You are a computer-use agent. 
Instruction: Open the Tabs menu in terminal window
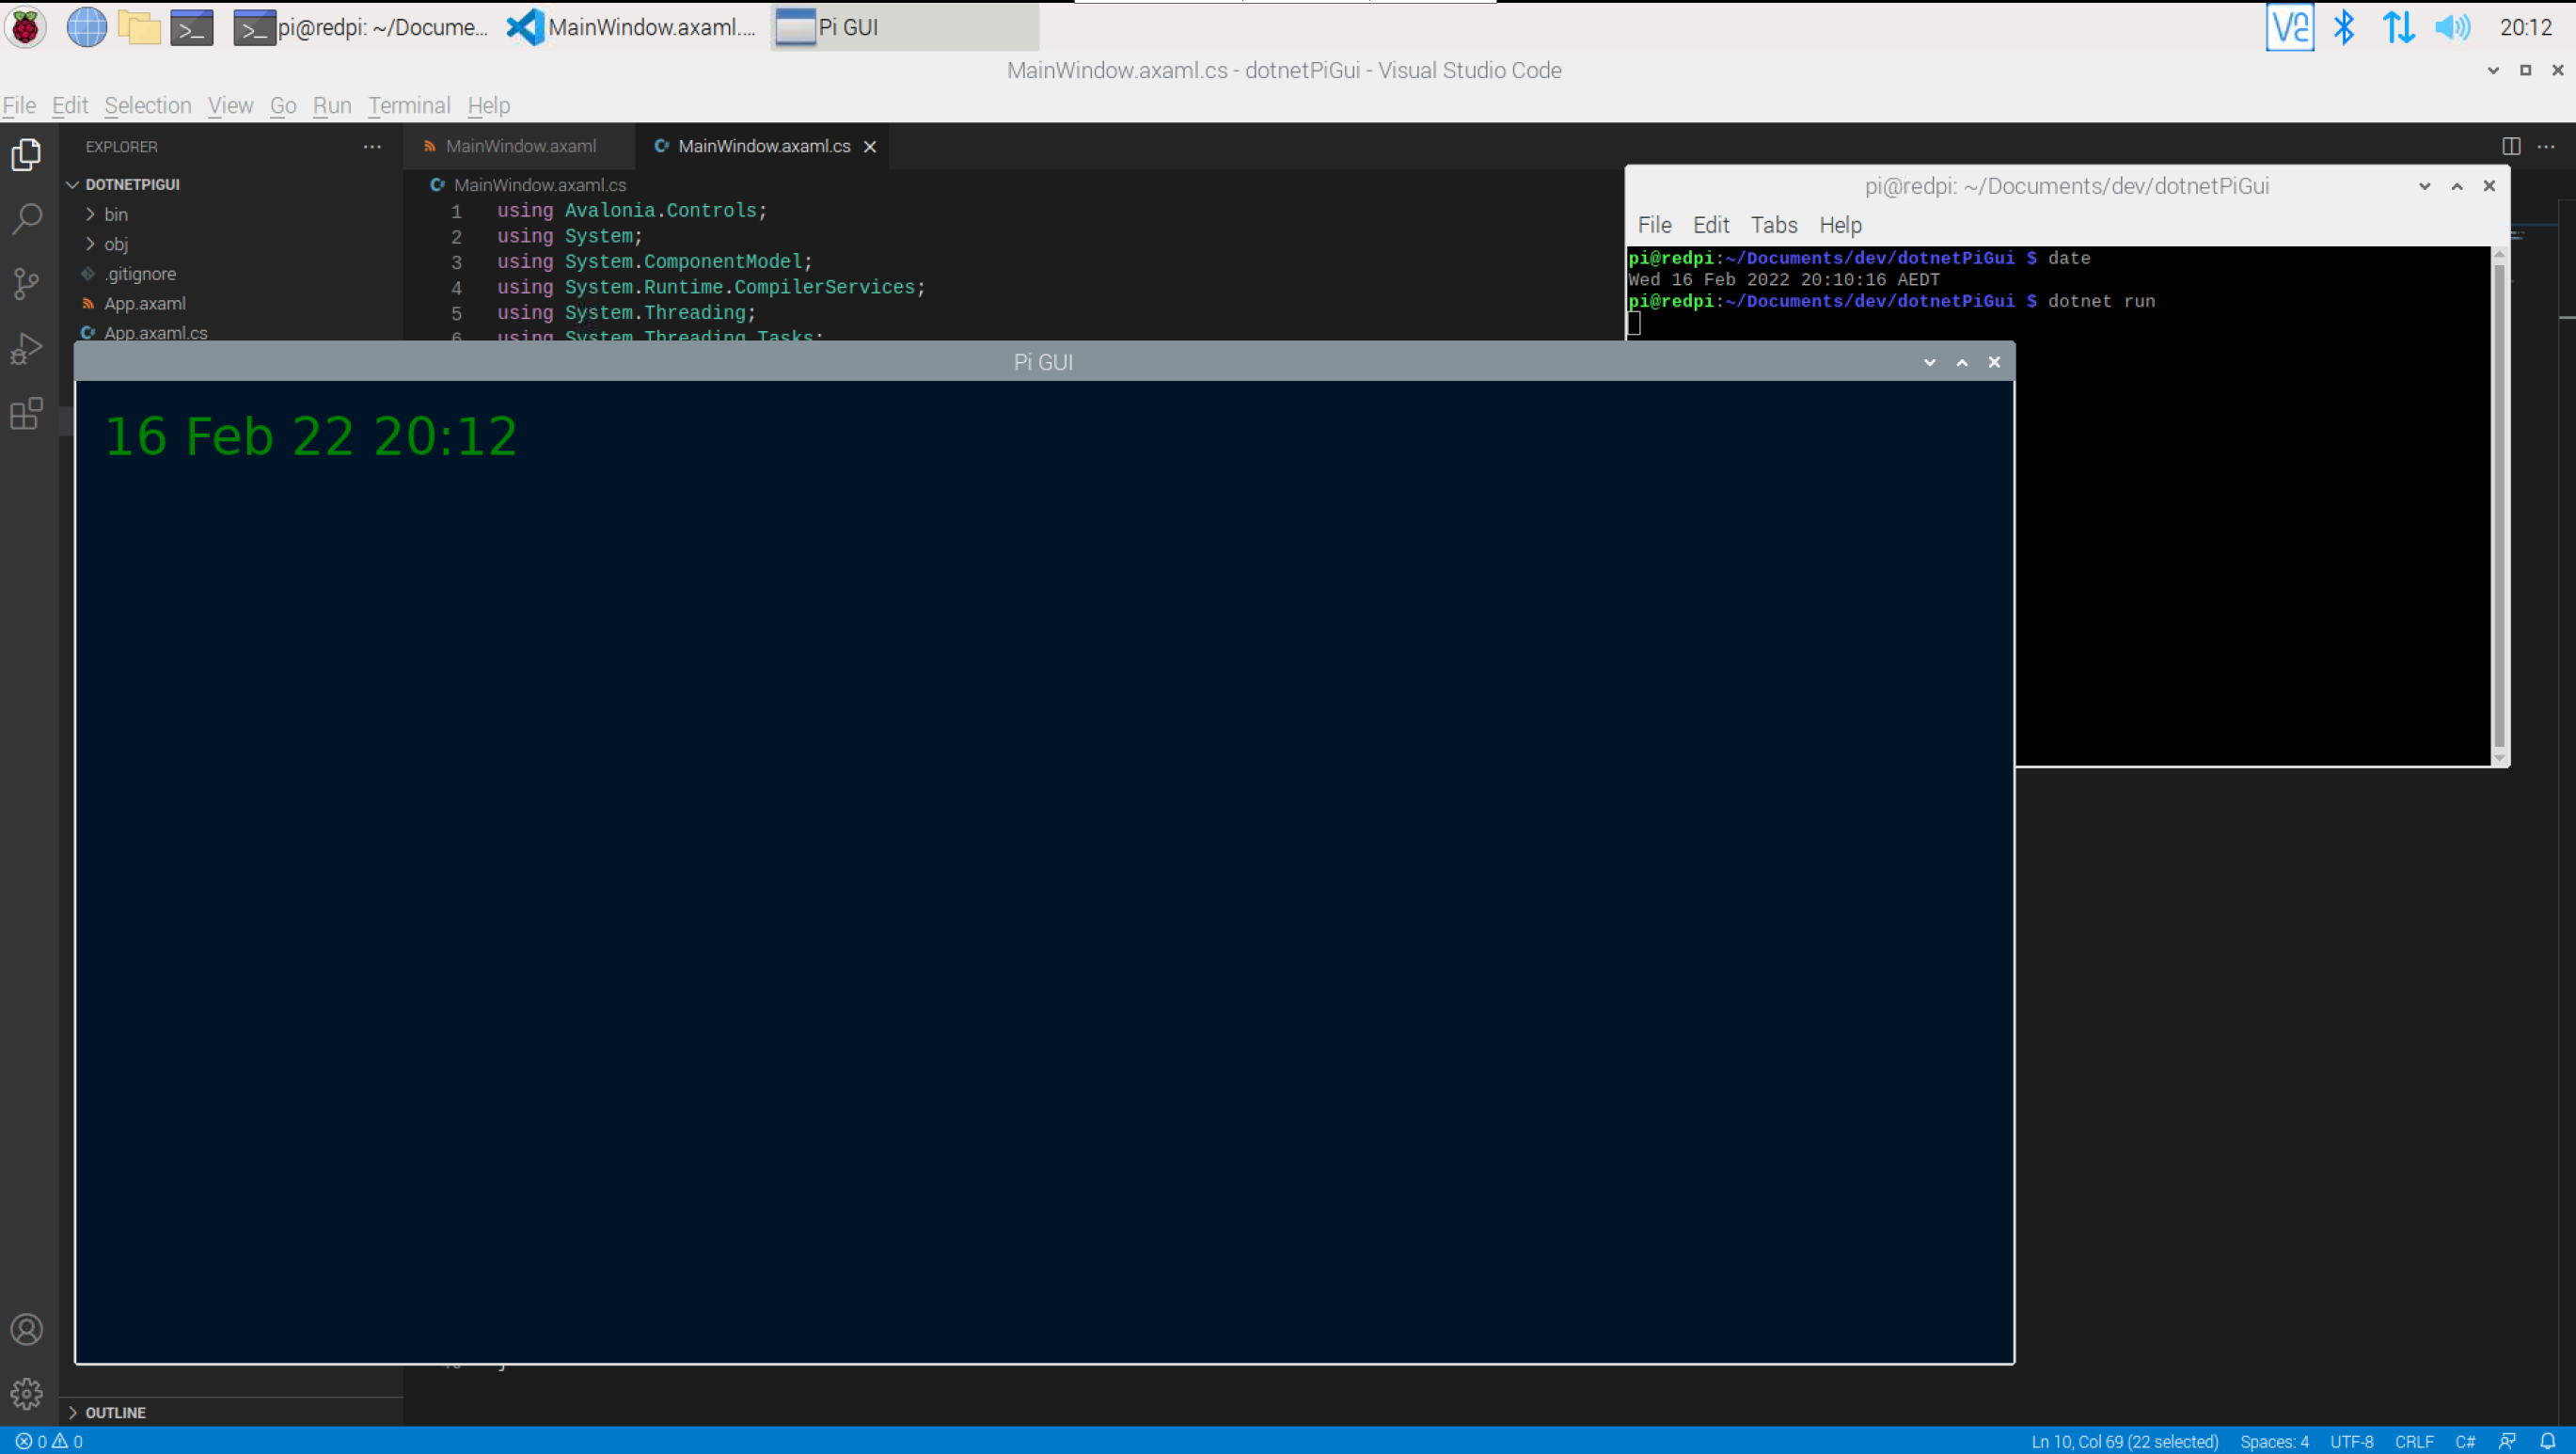pos(1773,225)
